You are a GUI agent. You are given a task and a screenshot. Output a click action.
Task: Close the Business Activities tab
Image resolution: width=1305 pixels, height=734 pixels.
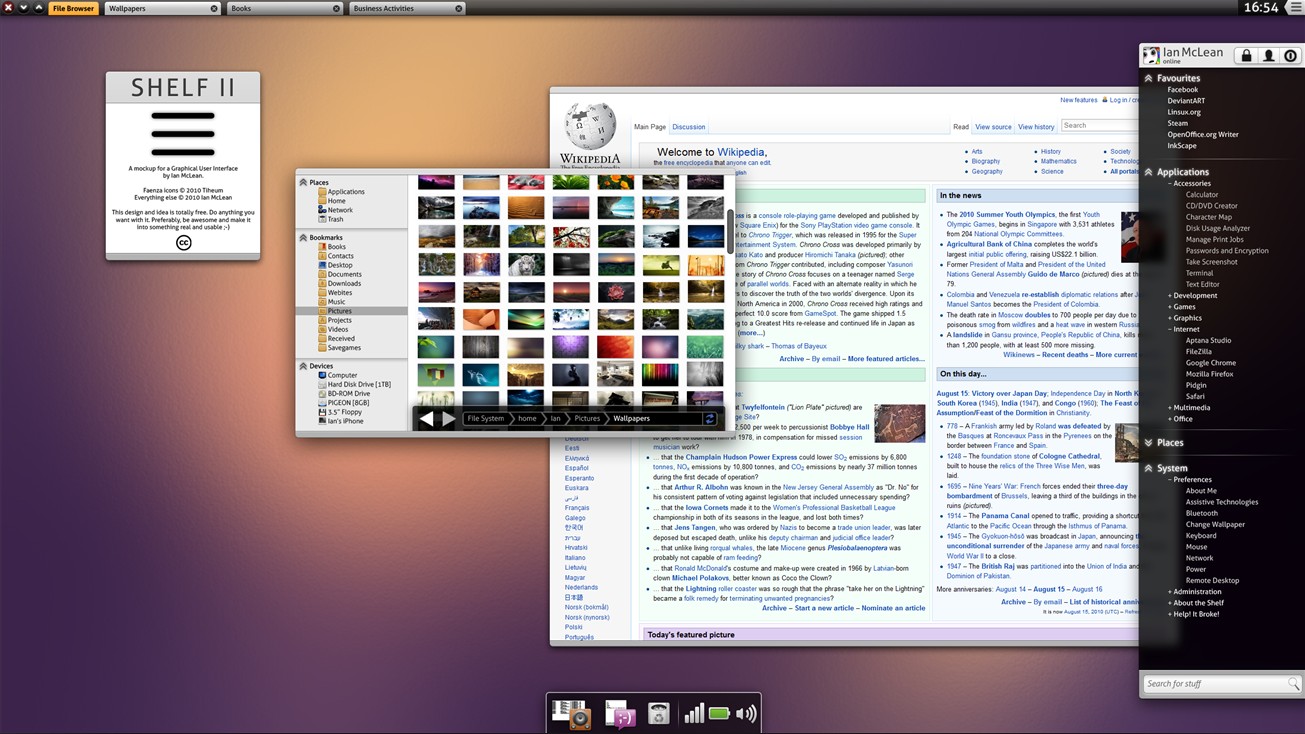(459, 8)
